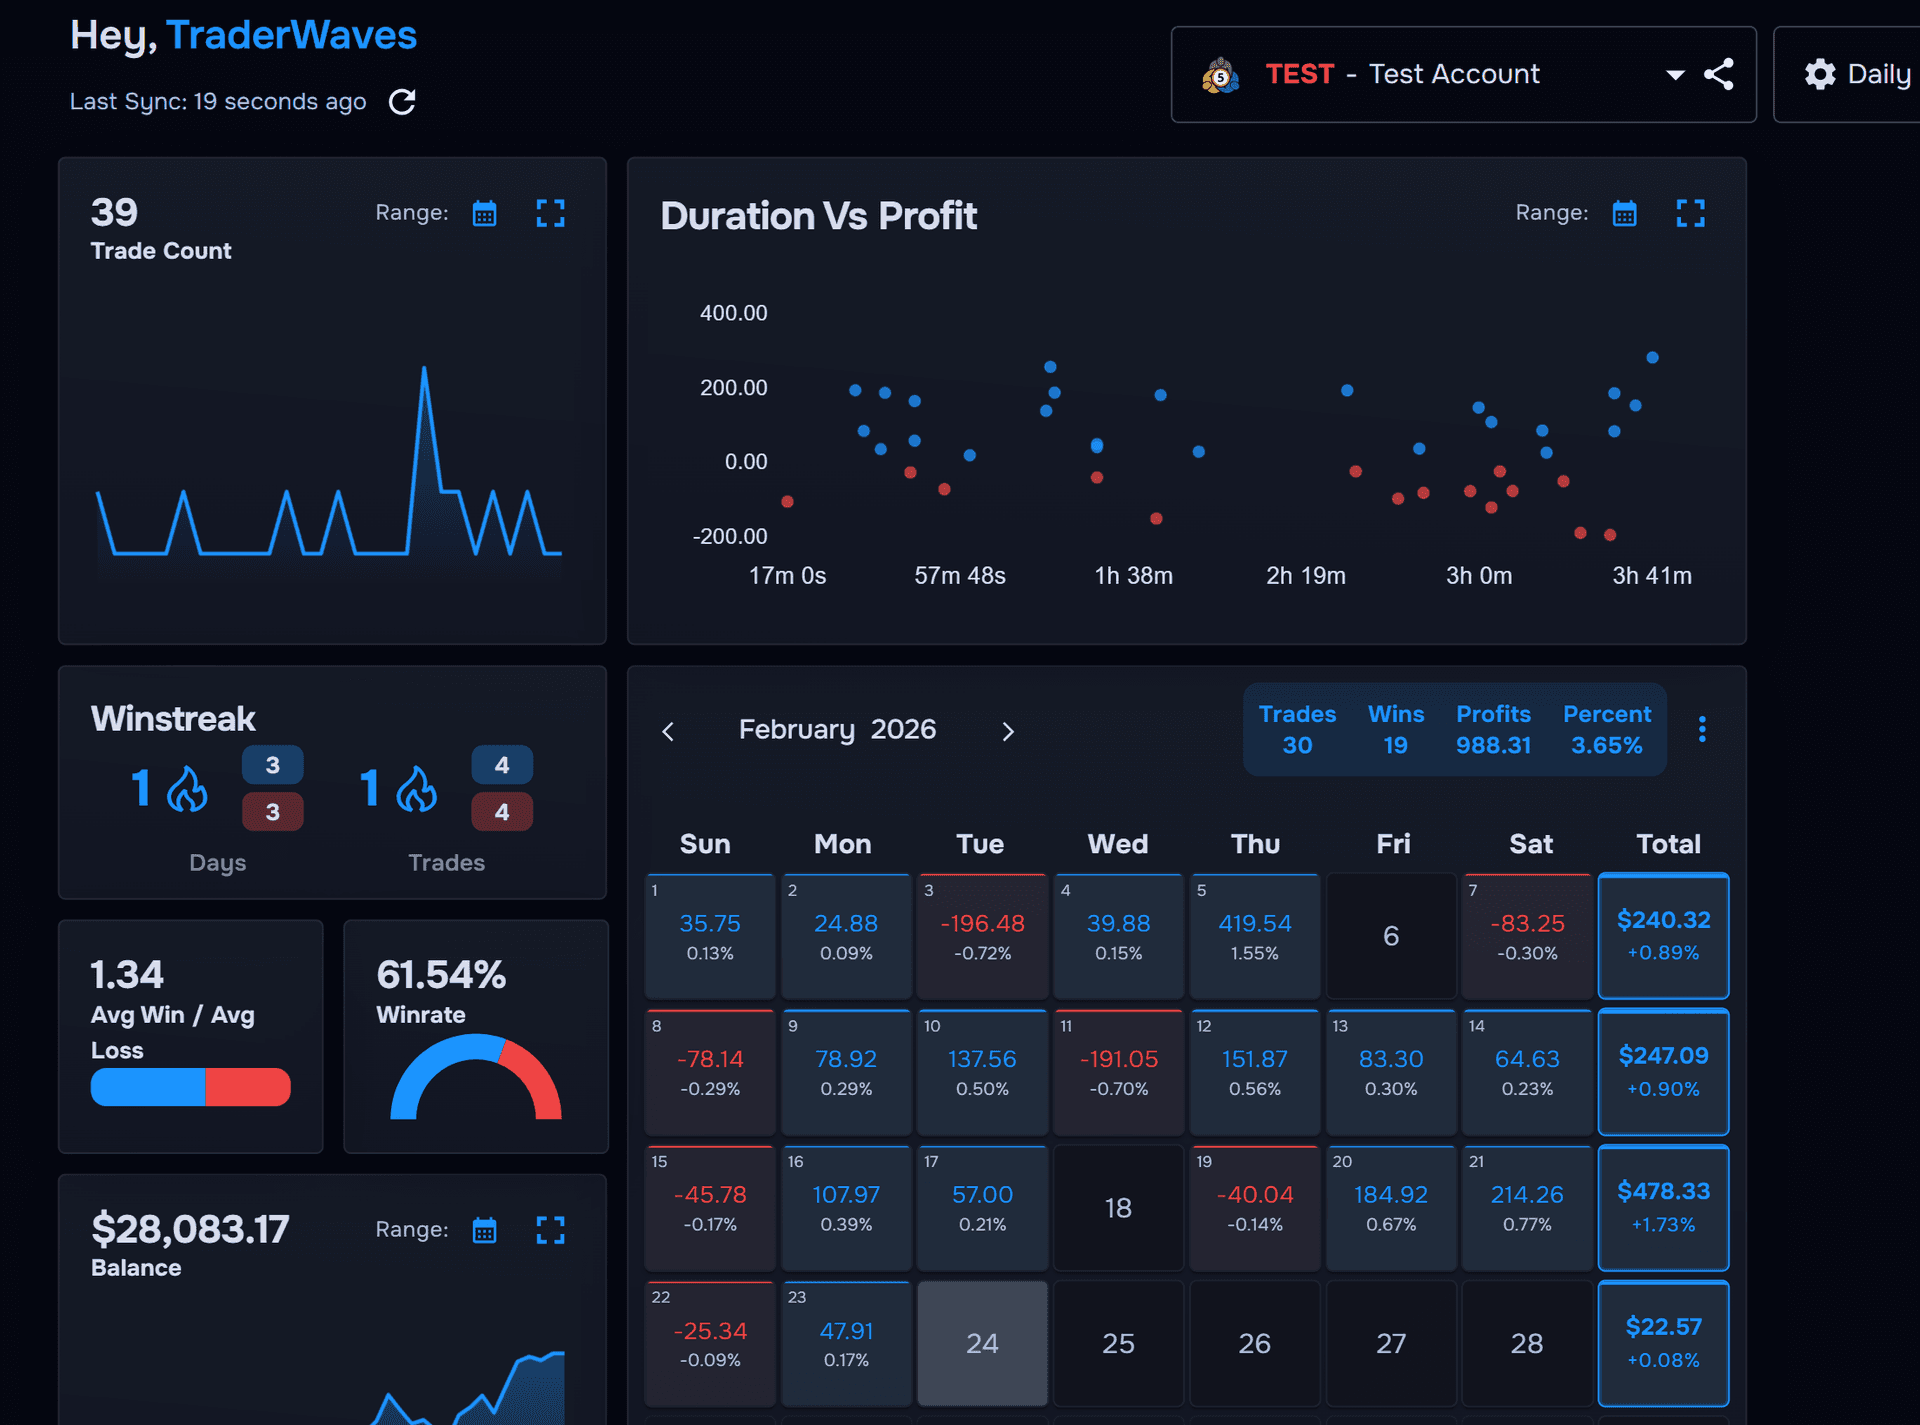Open February 23 day with 47.91

tap(846, 1344)
